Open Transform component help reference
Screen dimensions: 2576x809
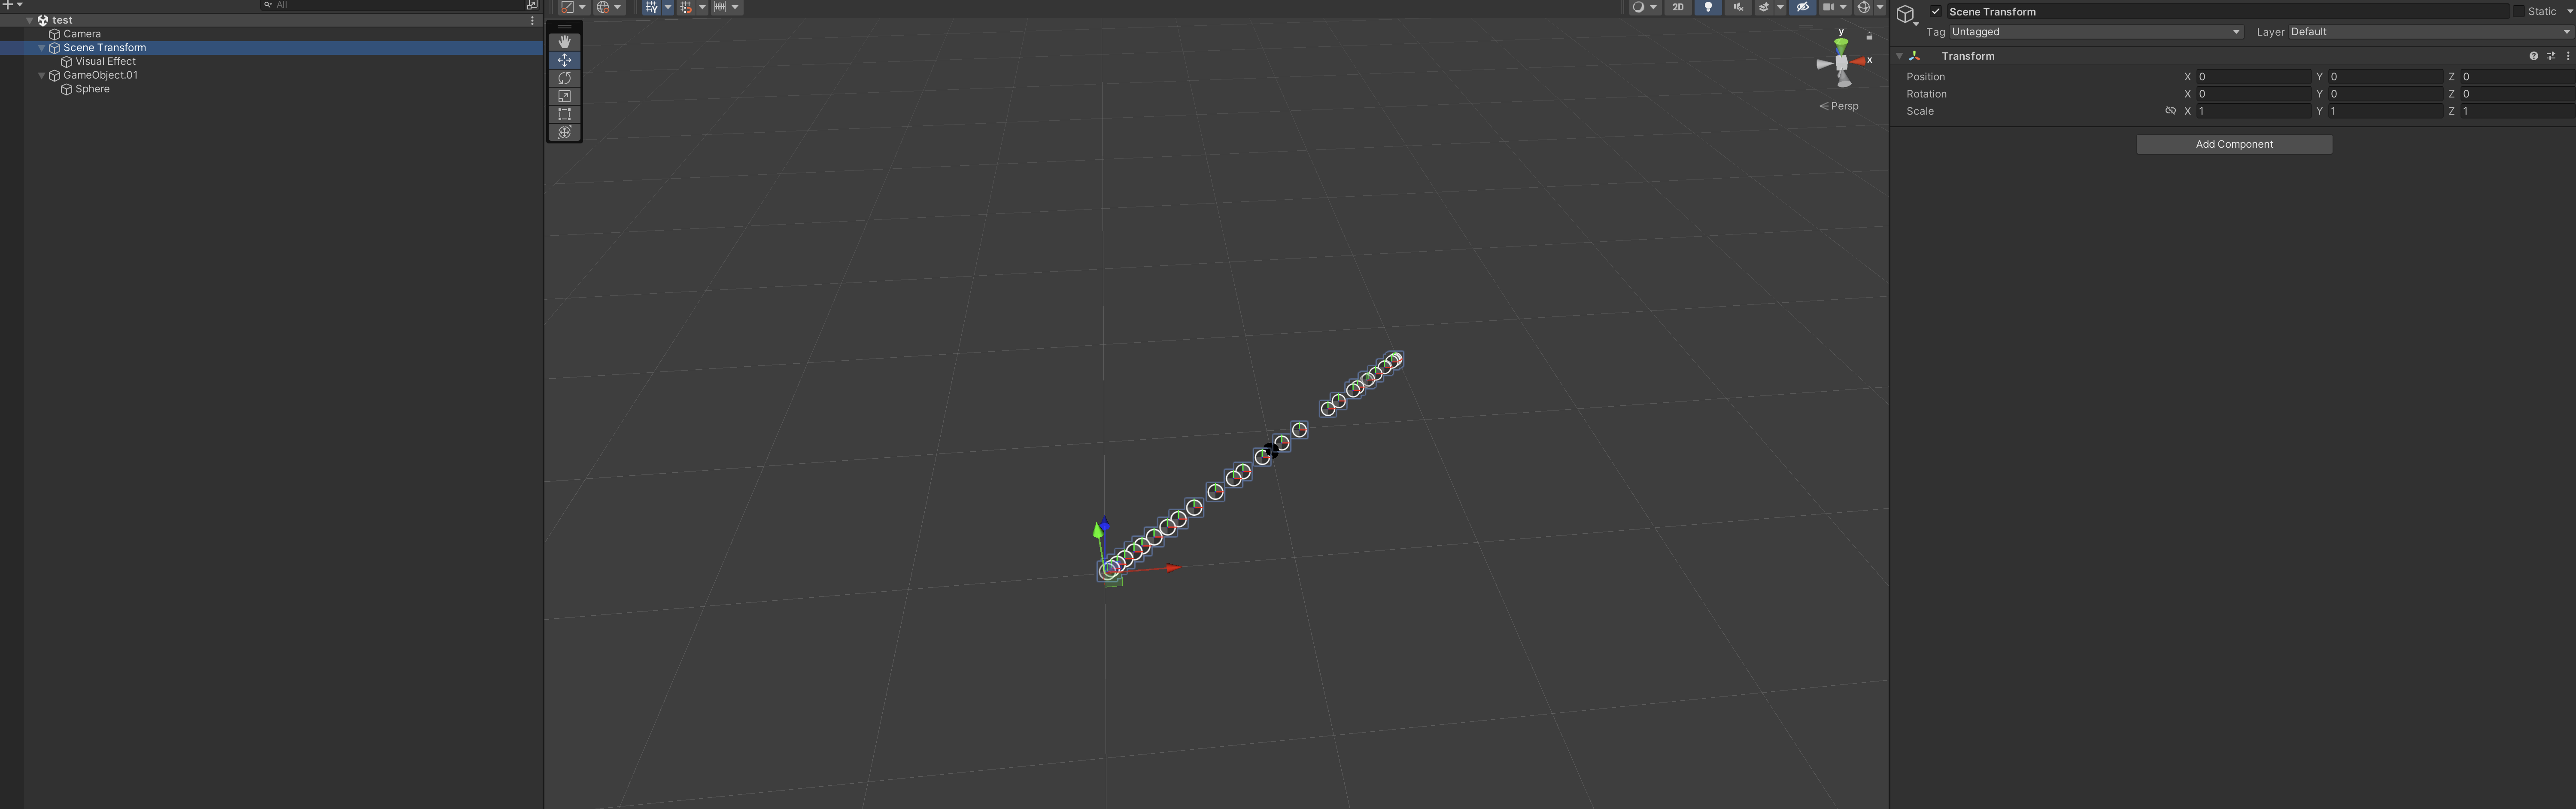click(2533, 56)
